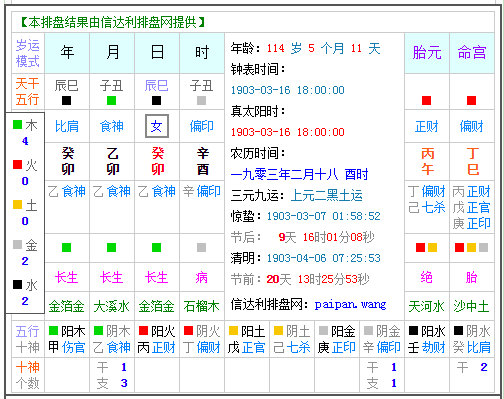
Task: Click 大溪水 nayin label
Action: pos(112,306)
